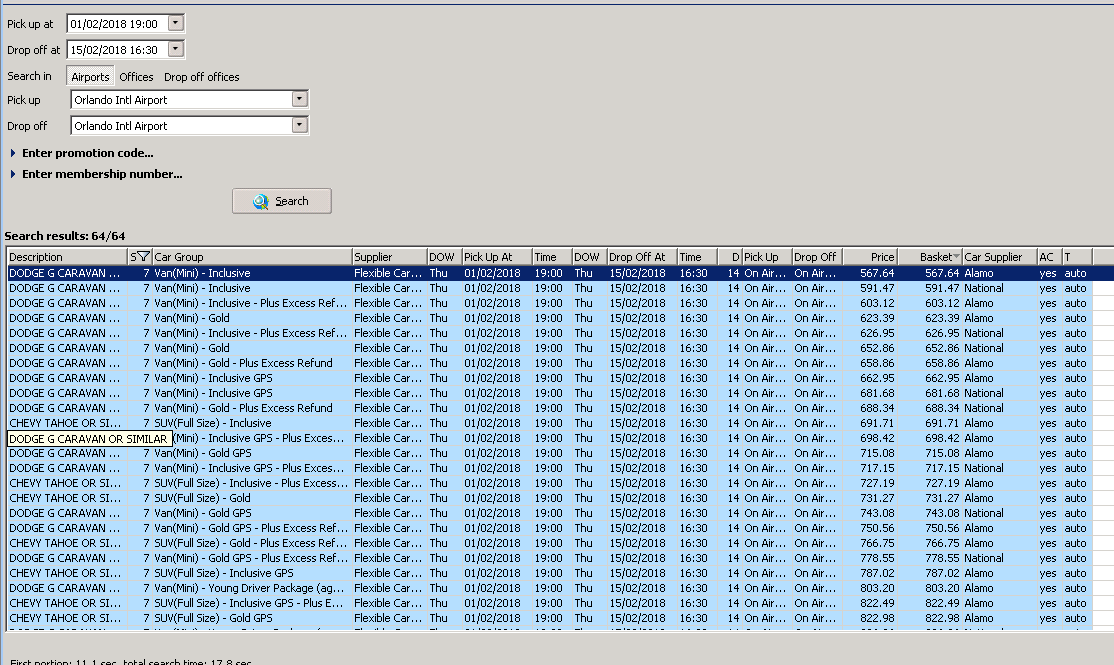The width and height of the screenshot is (1114, 665).
Task: Select the Drop off offices tab
Action: 202,77
